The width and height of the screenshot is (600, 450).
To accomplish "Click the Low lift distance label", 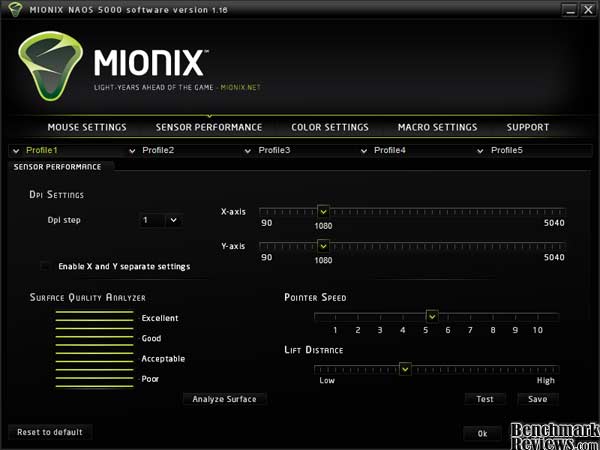I will pyautogui.click(x=327, y=380).
